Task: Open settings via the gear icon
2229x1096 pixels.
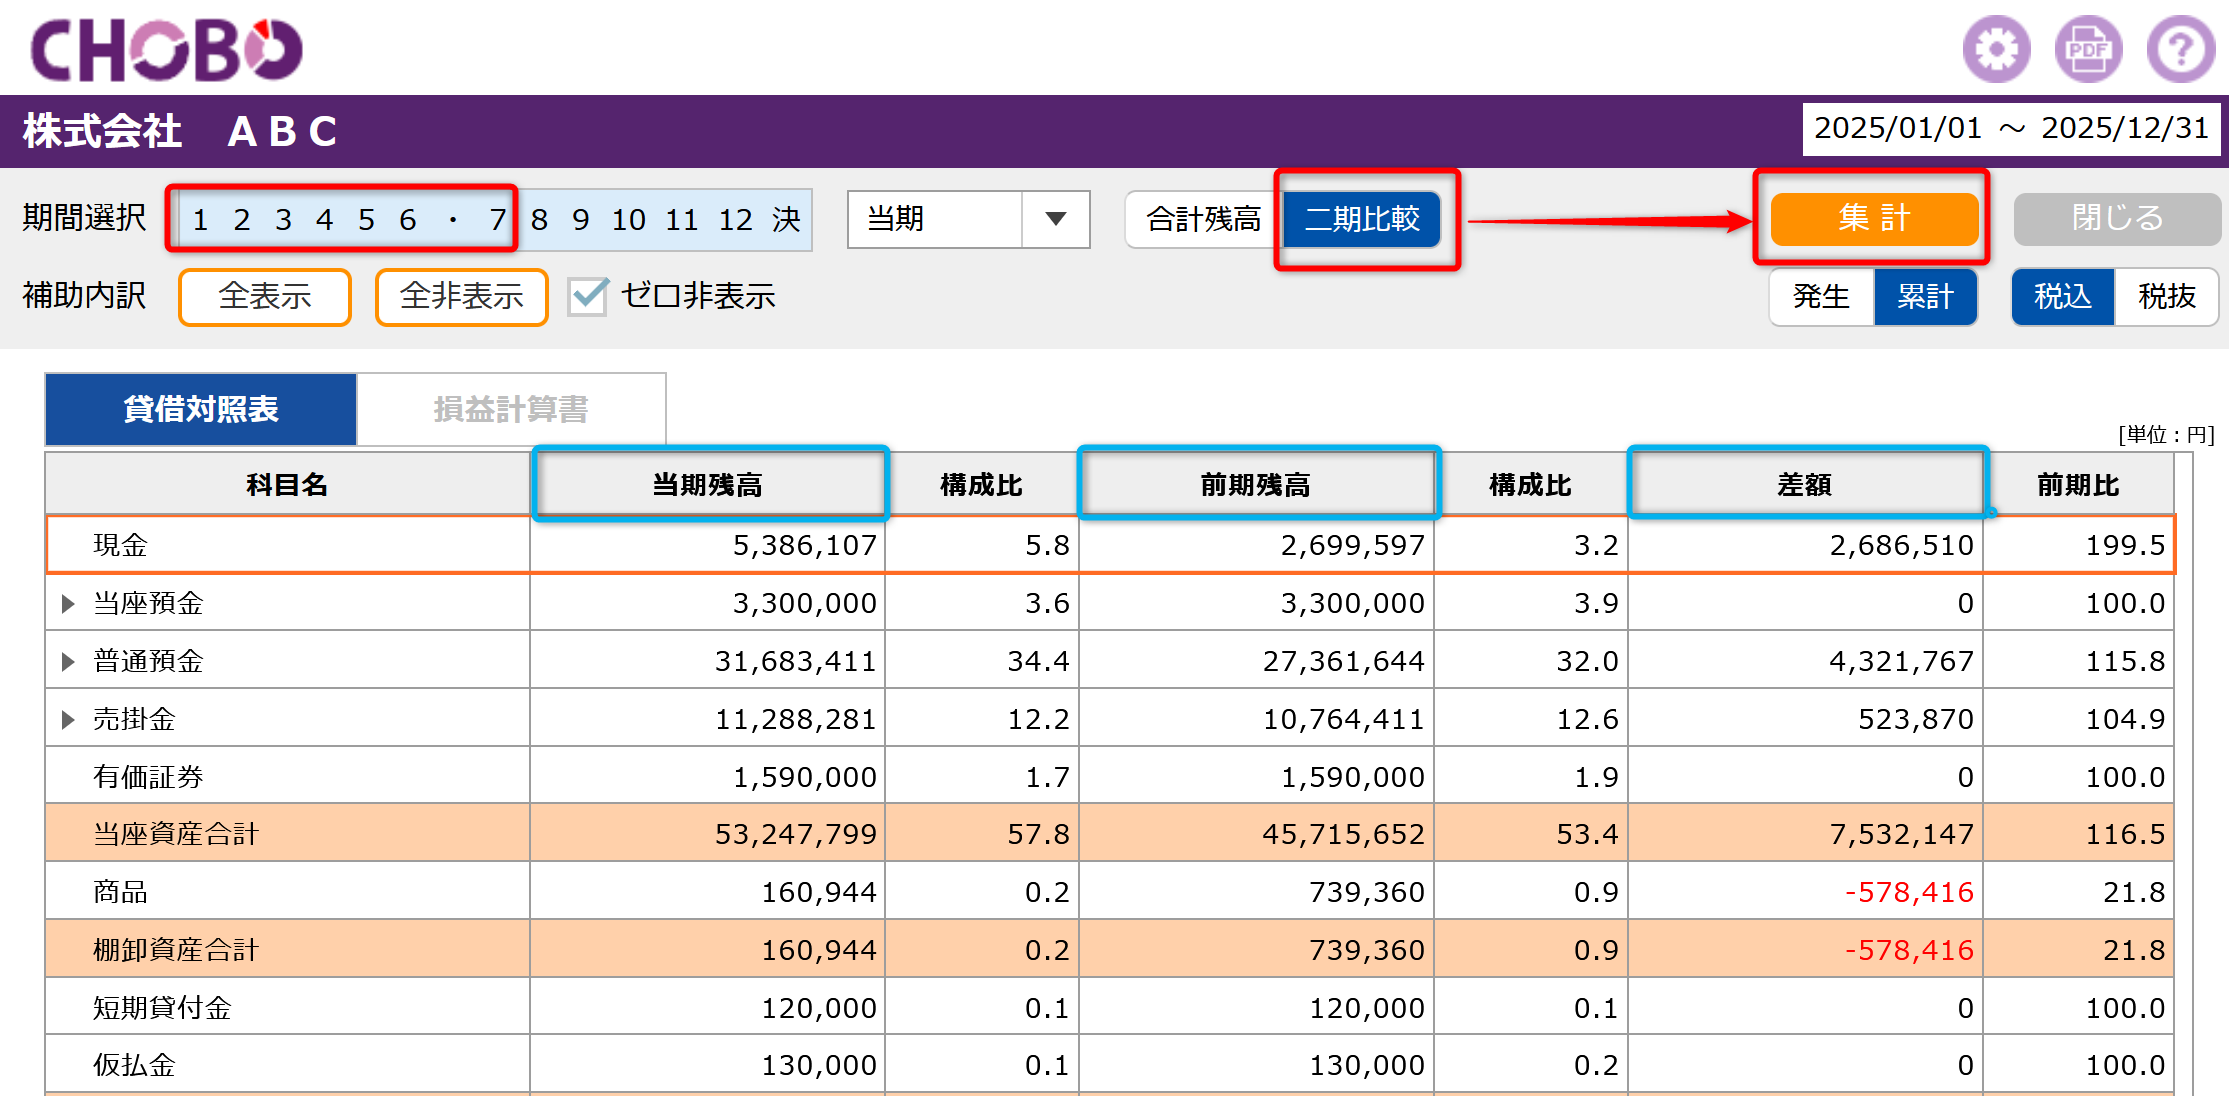Action: (x=1996, y=49)
